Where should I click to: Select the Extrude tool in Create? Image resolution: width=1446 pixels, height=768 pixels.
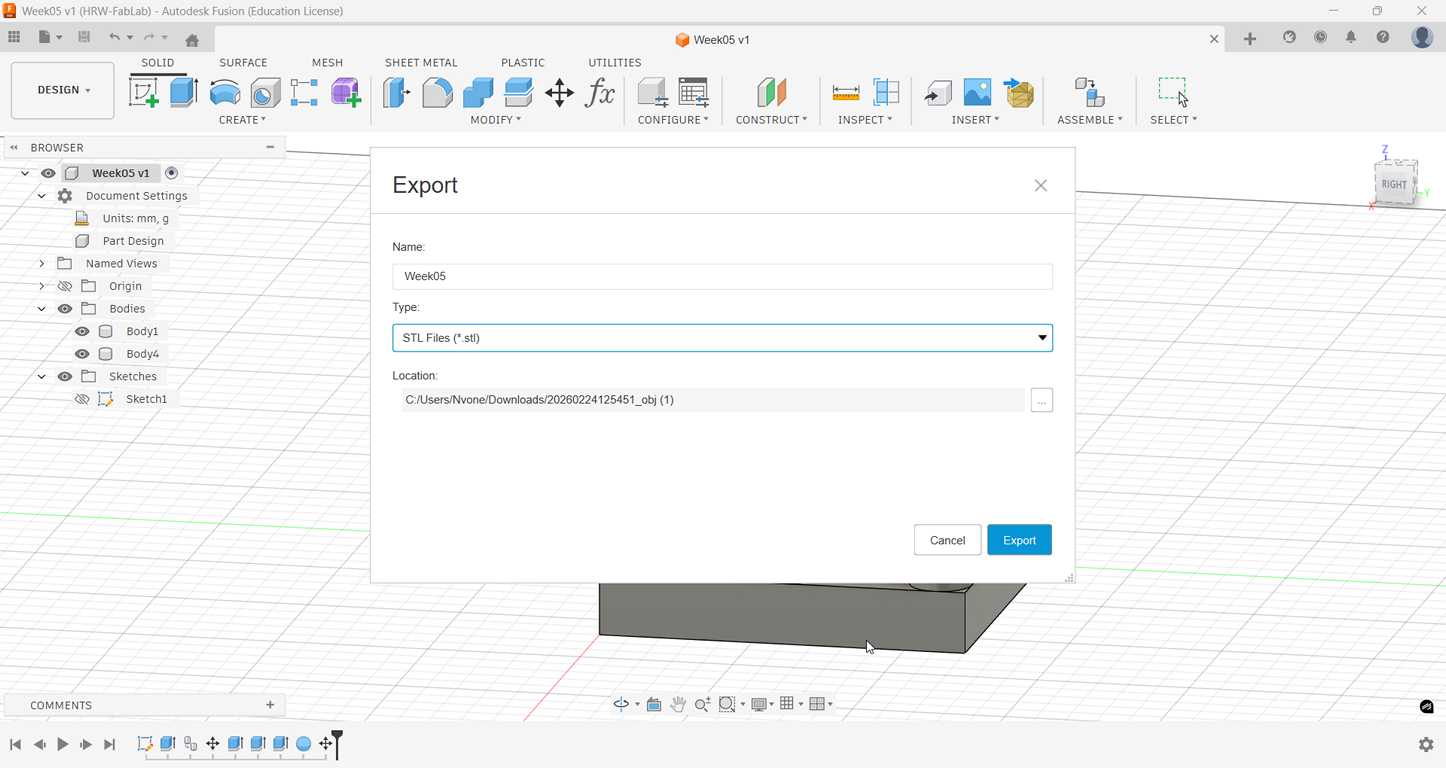(184, 93)
